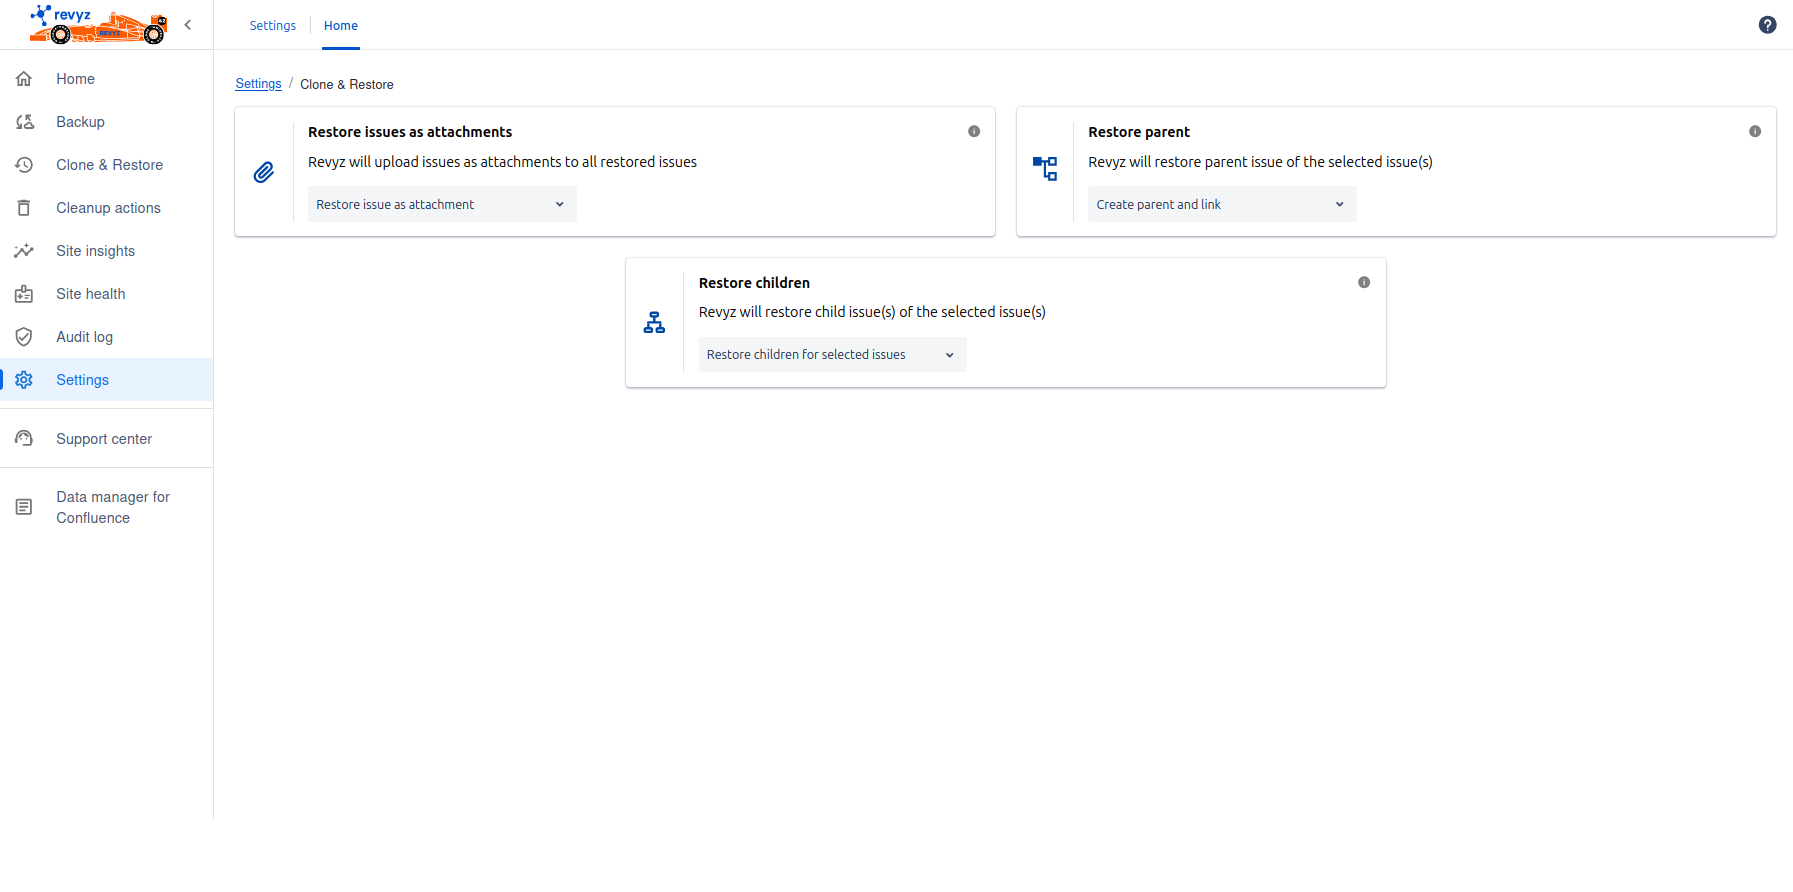Image resolution: width=1793 pixels, height=892 pixels.
Task: Navigate to Site health page
Action: click(x=90, y=294)
